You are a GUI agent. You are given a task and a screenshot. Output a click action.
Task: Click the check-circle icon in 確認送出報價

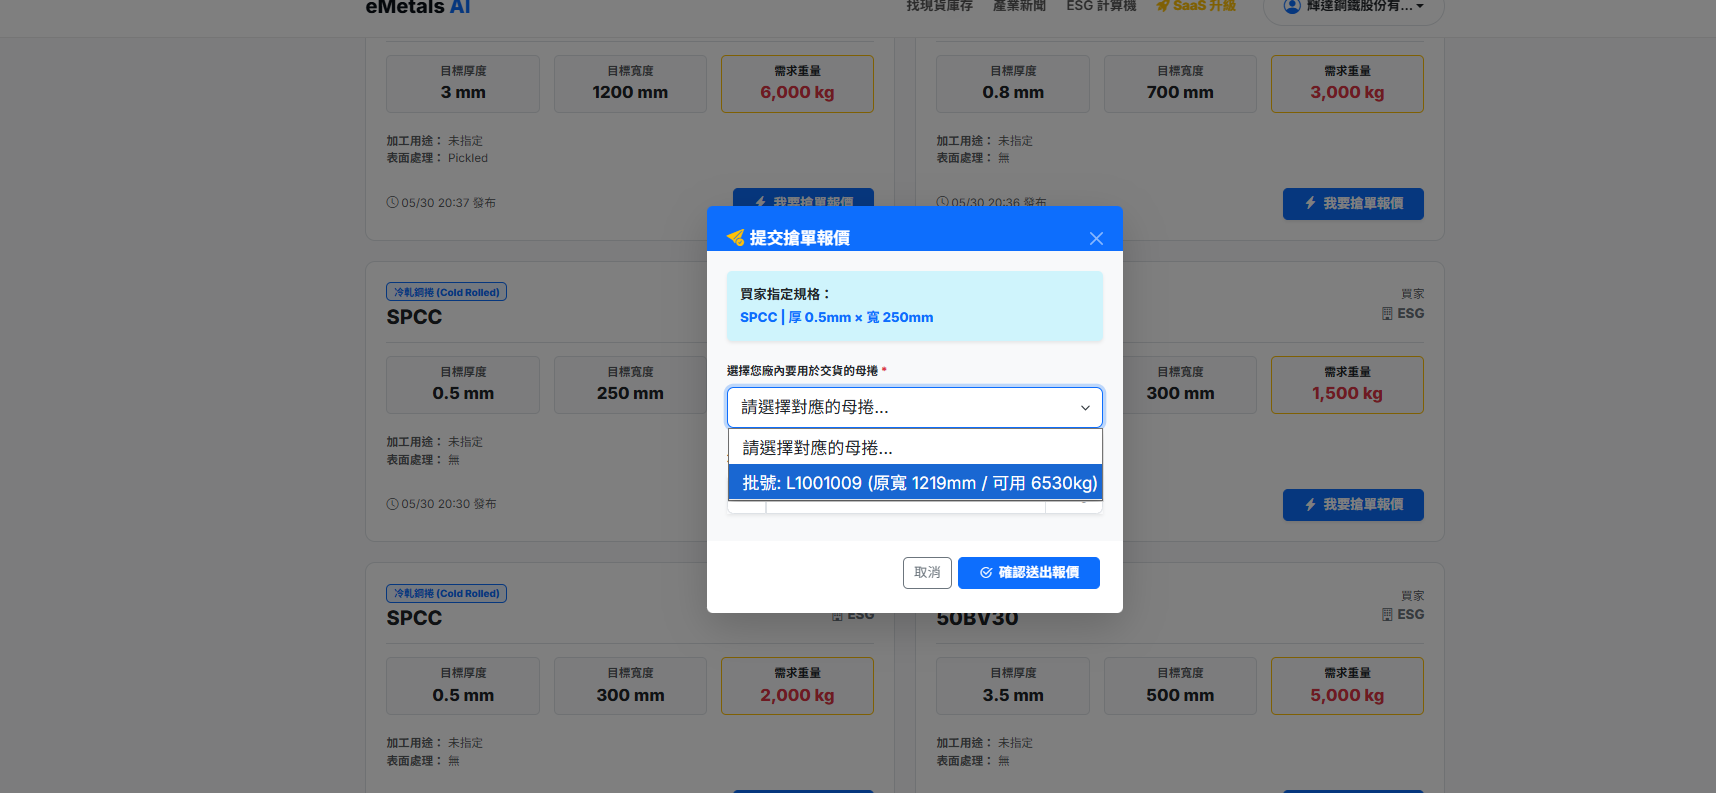[986, 573]
